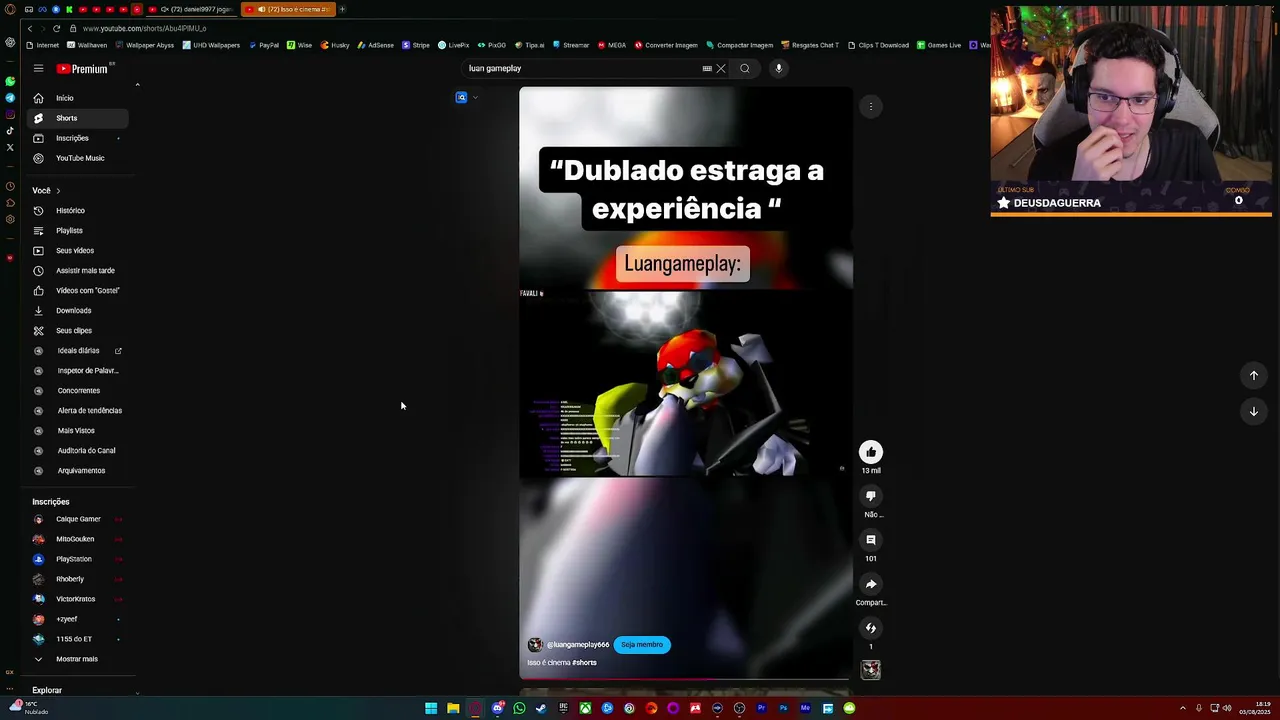Reload the page
The image size is (1280, 720).
pyautogui.click(x=56, y=28)
